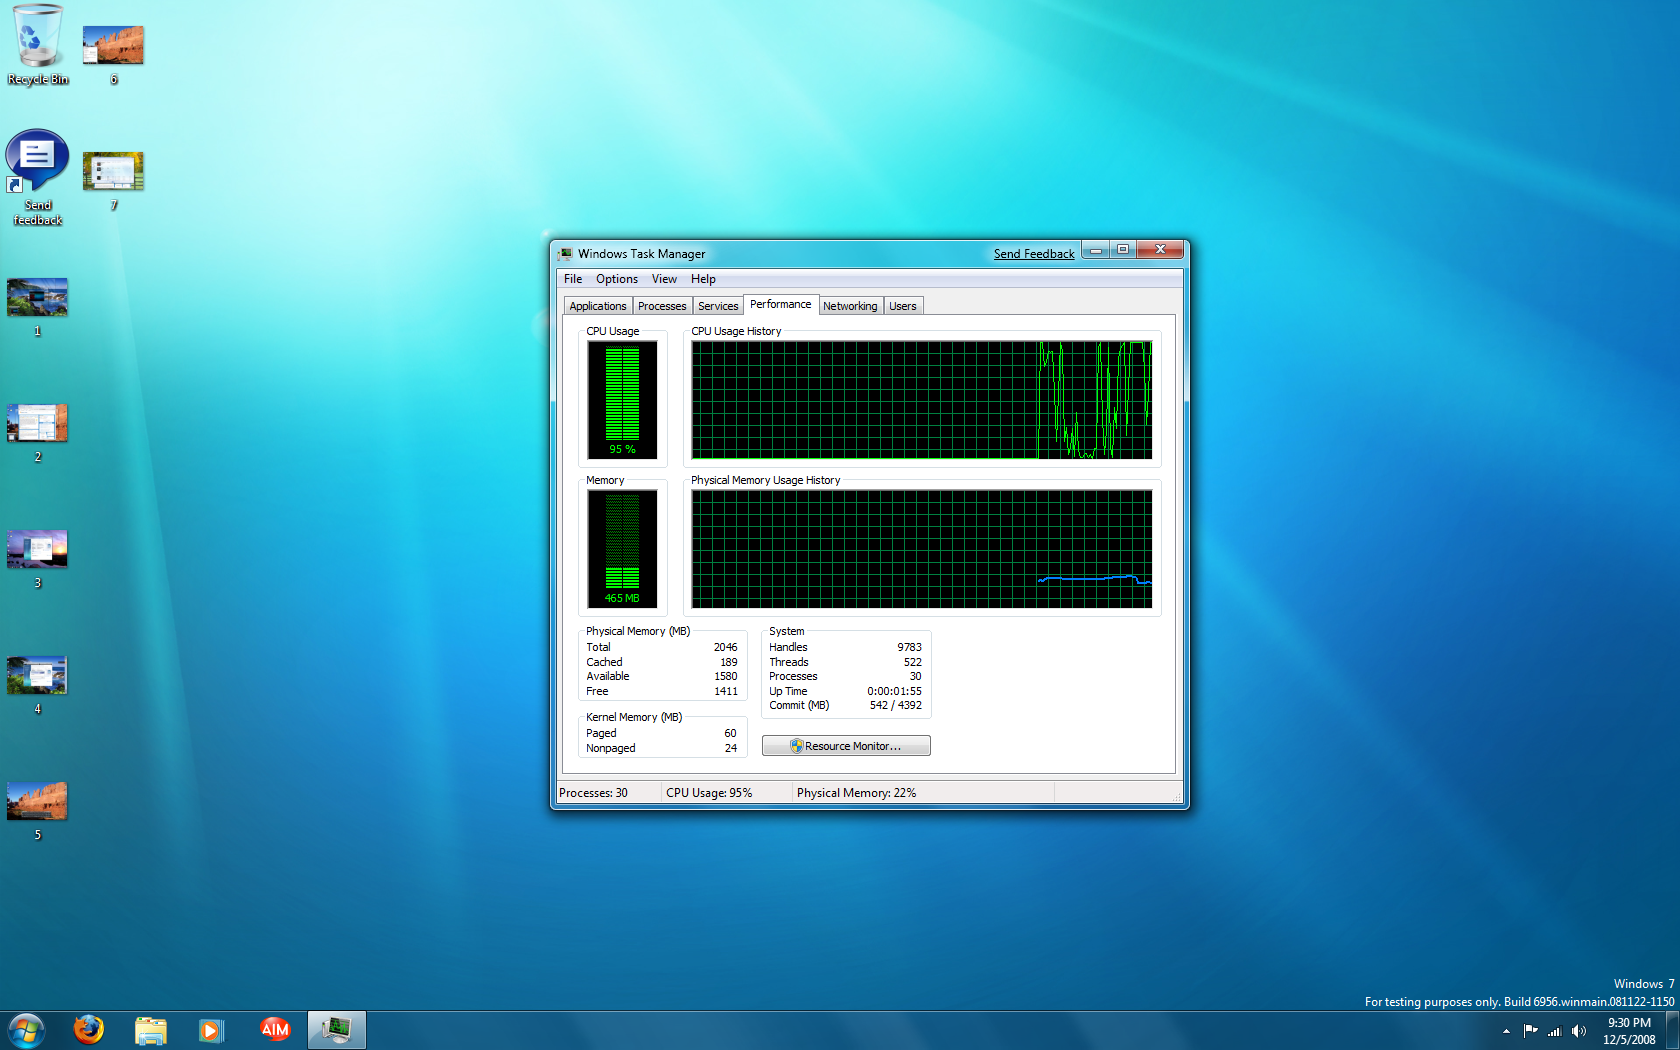The image size is (1680, 1050).
Task: Launch Firefox from the taskbar
Action: click(89, 1030)
